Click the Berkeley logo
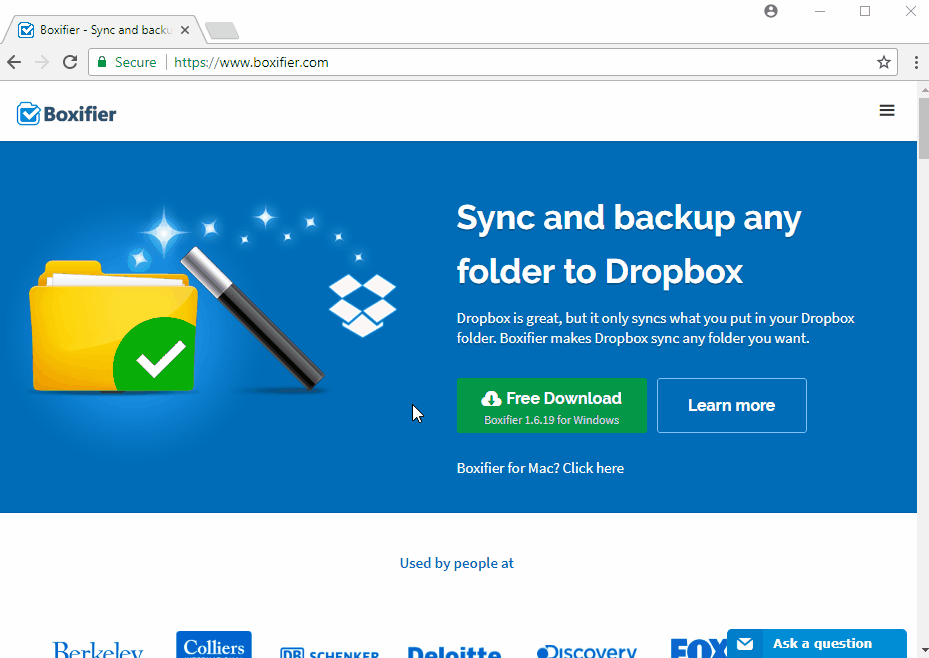 coord(98,650)
